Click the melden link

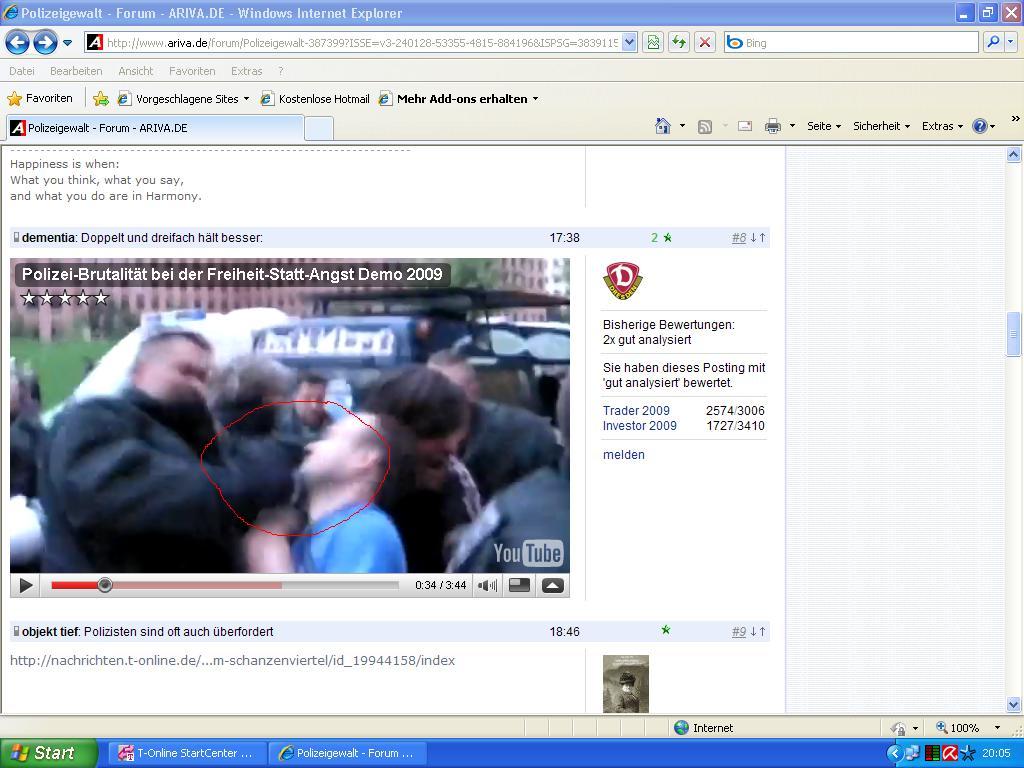click(x=623, y=455)
